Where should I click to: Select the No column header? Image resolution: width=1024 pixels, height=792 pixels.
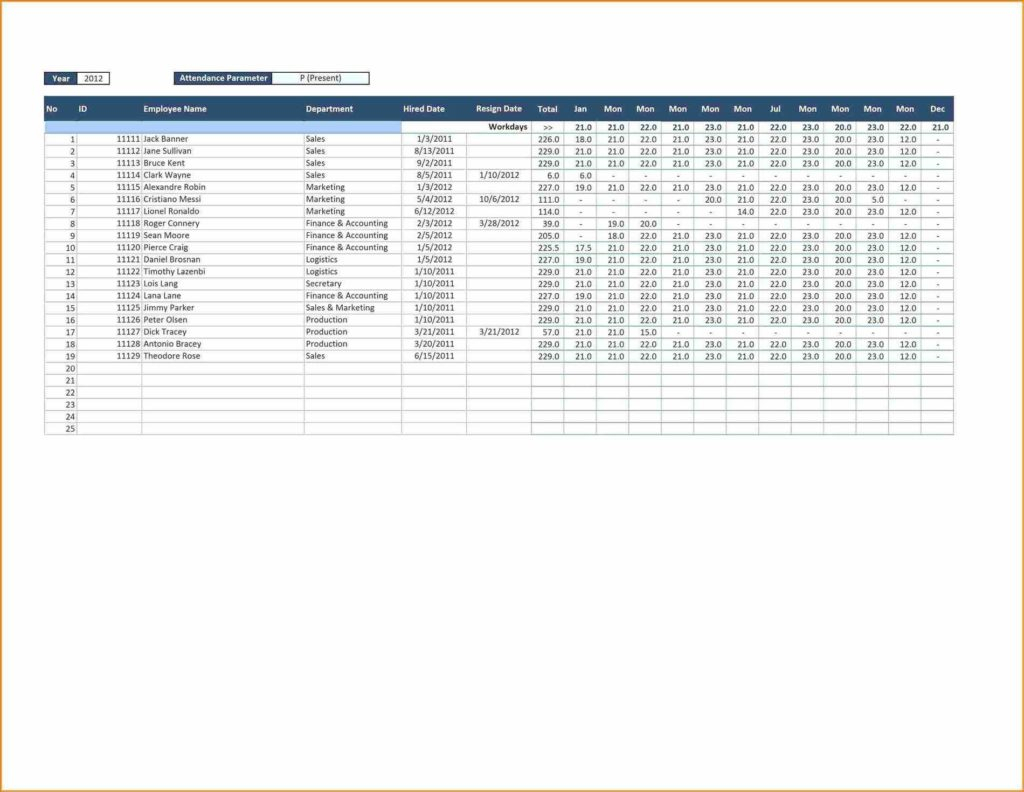coord(51,109)
